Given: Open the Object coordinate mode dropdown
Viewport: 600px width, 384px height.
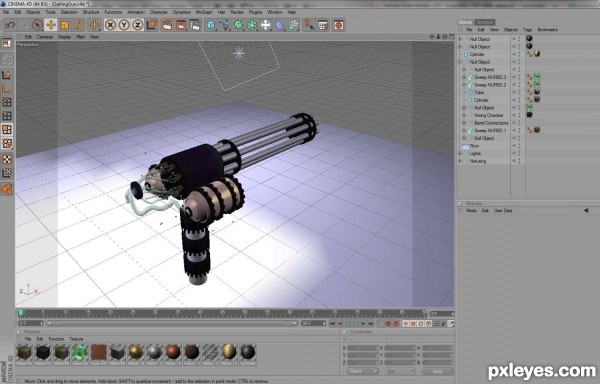Looking at the screenshot, I should pyautogui.click(x=363, y=371).
